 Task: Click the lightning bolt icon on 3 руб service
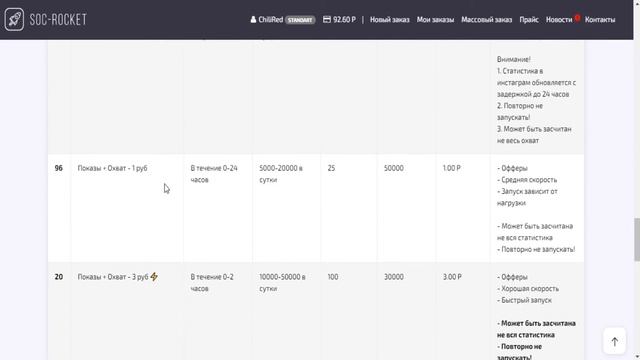coord(154,277)
